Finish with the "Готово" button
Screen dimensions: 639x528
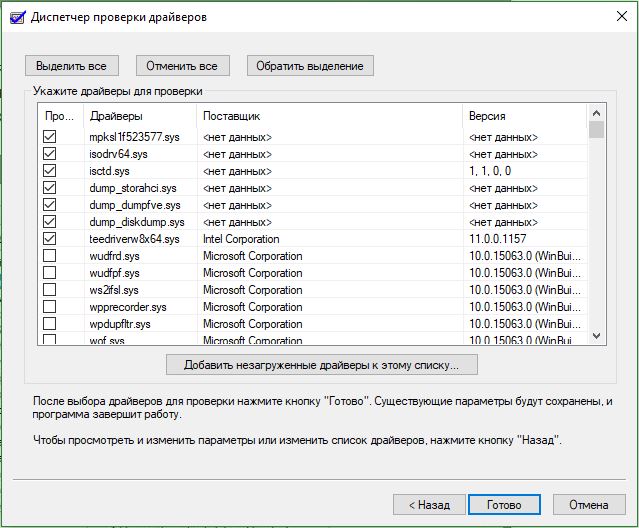(x=504, y=505)
